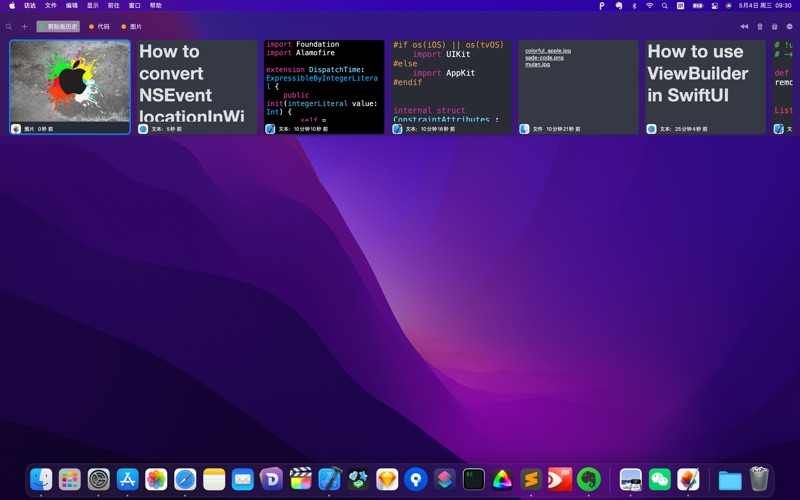Launch Sketch from the Dock

[x=387, y=480]
